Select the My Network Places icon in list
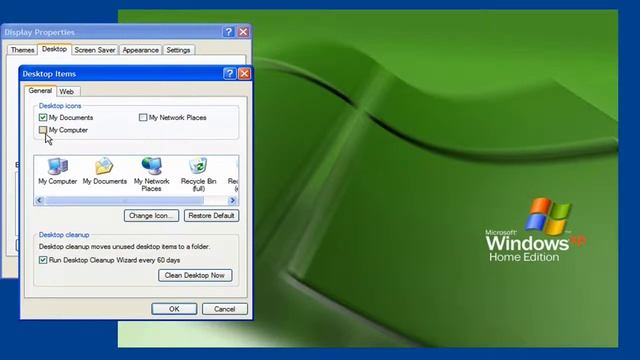This screenshot has height=360, width=640. pos(151,174)
